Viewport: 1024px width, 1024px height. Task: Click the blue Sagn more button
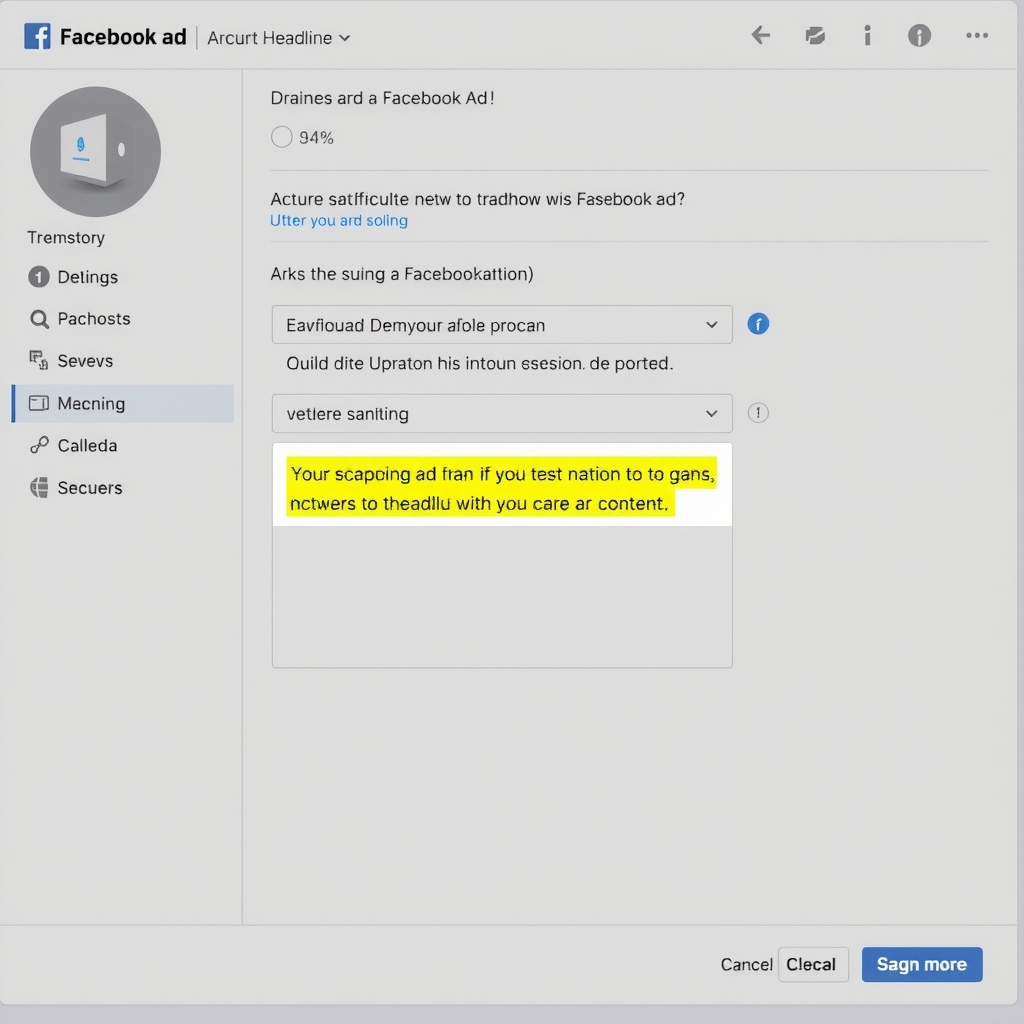click(922, 965)
